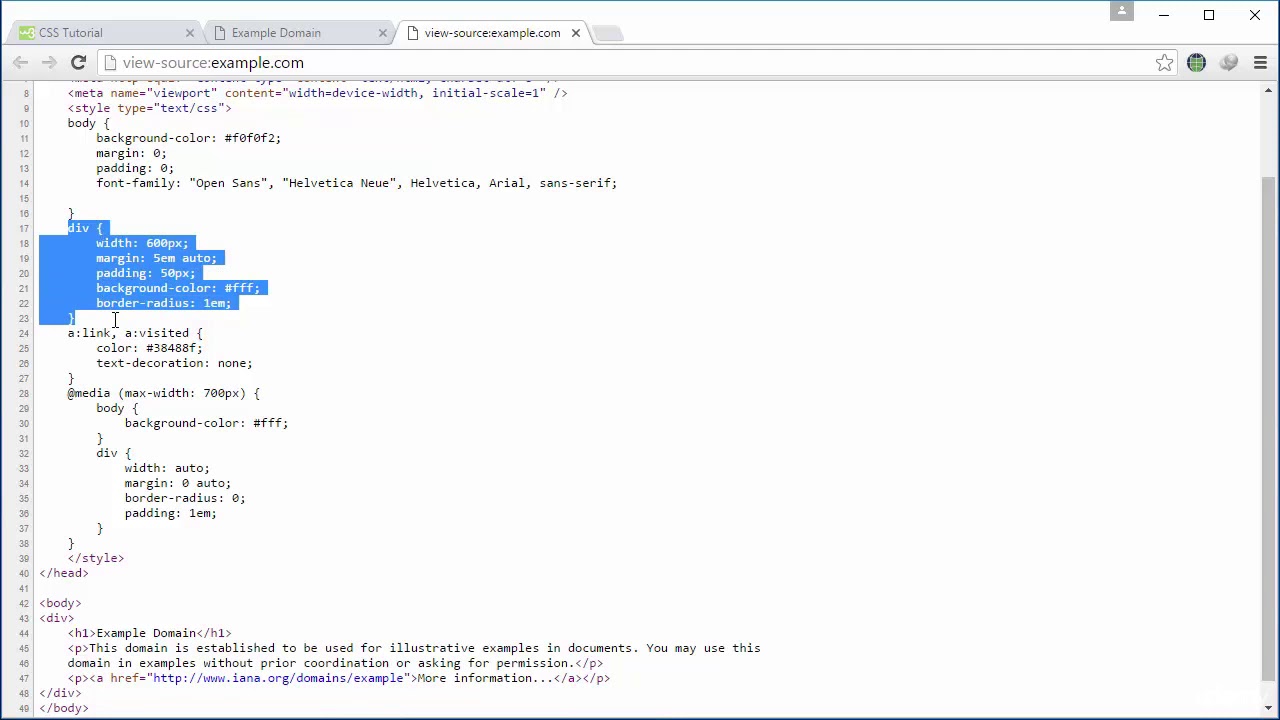Click the '<style type="text/css">' line
The image size is (1280, 720).
149,108
